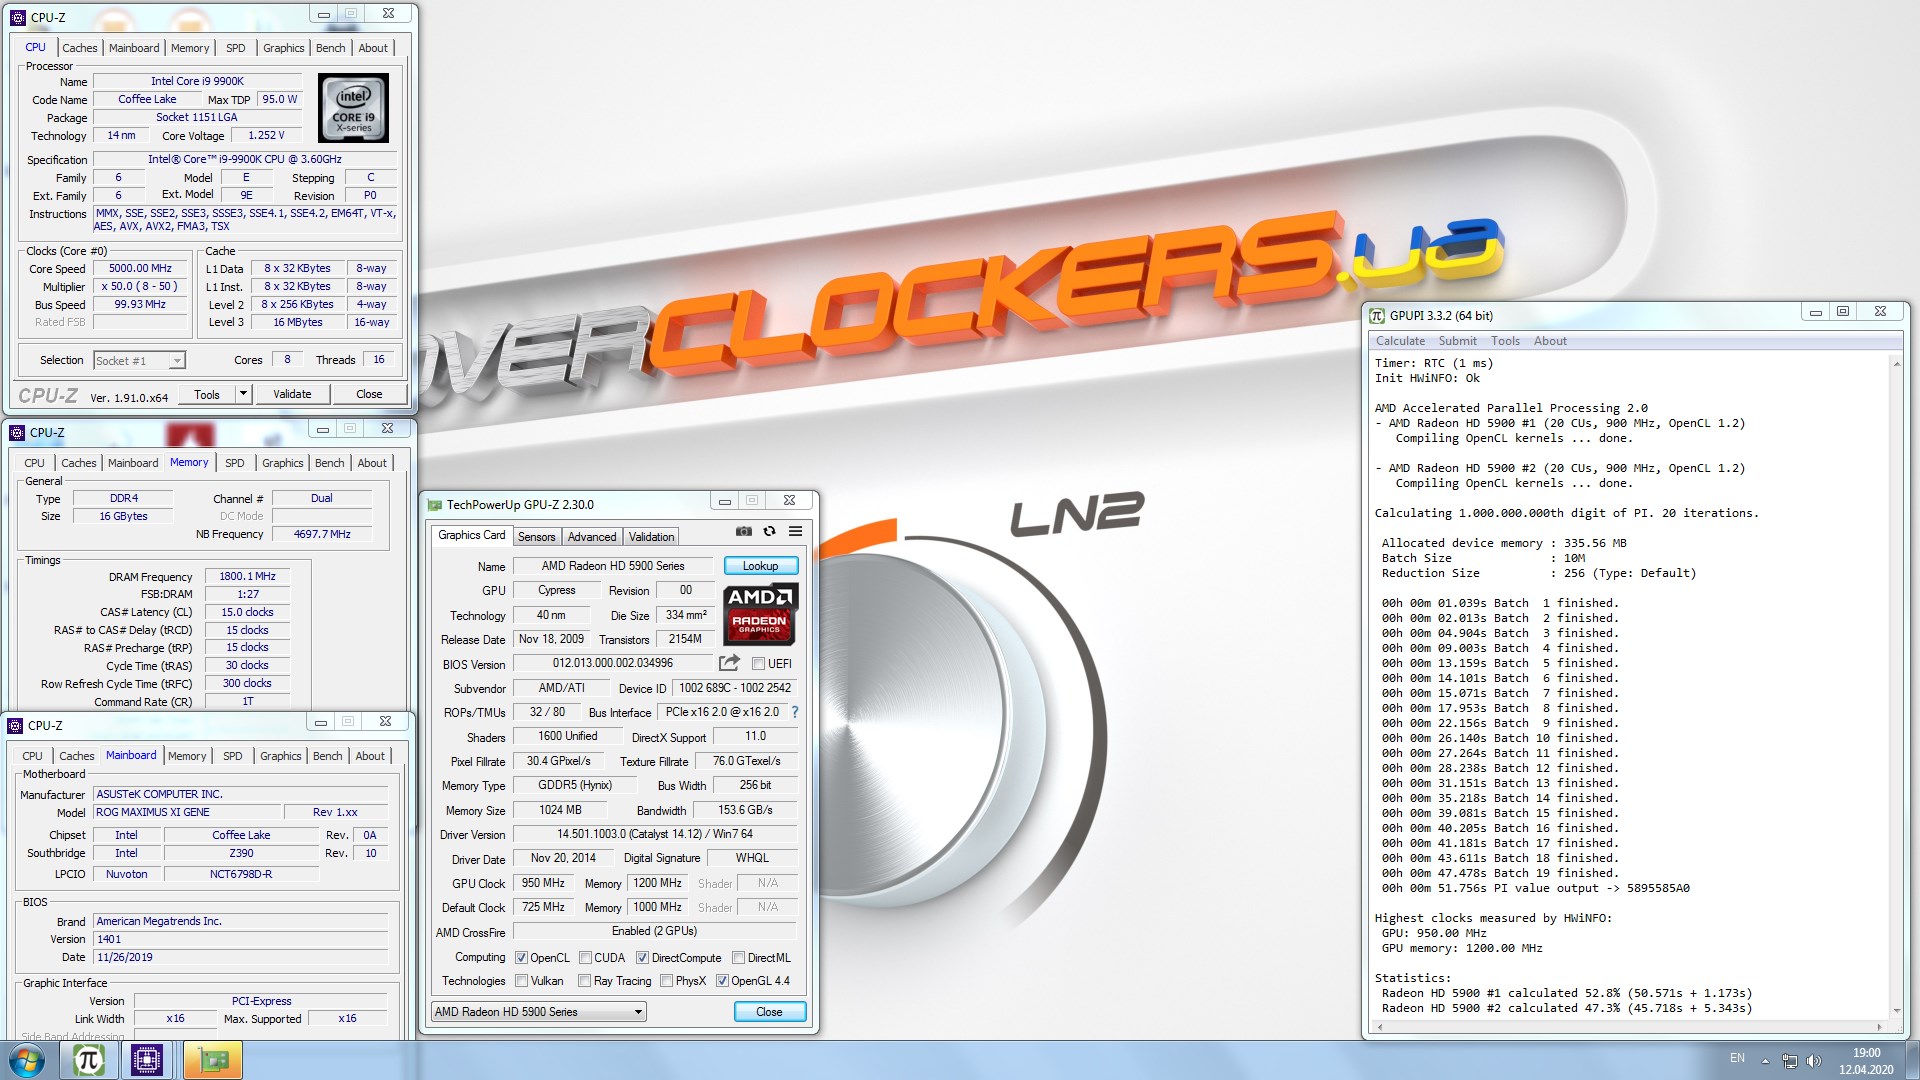
Task: Open the AMD Radeon HD 5900 Series GPU selector
Action: click(x=538, y=1012)
